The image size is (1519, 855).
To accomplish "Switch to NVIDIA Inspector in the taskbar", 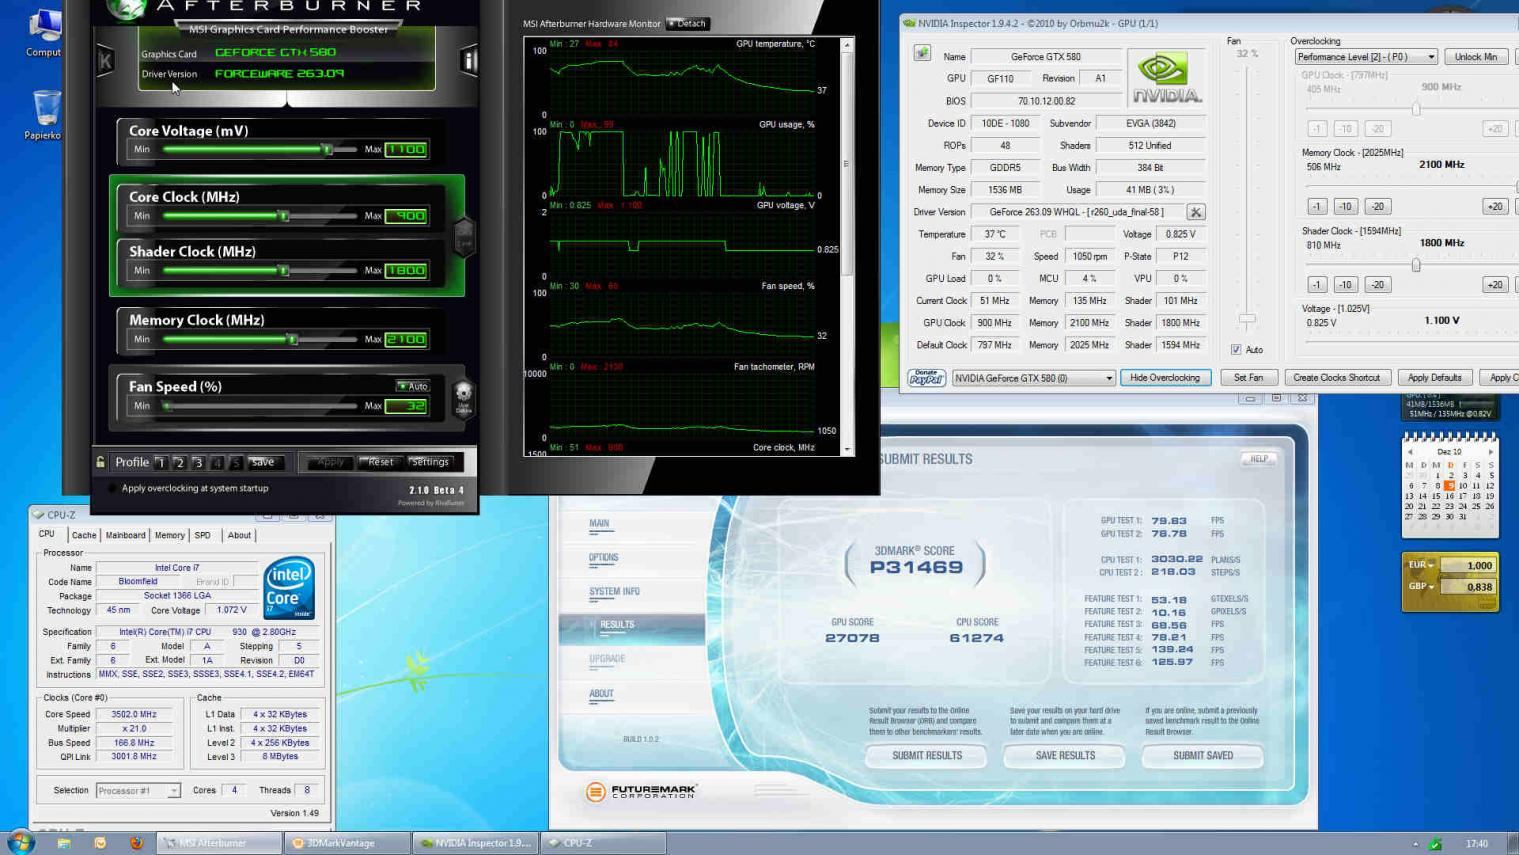I will pos(476,843).
